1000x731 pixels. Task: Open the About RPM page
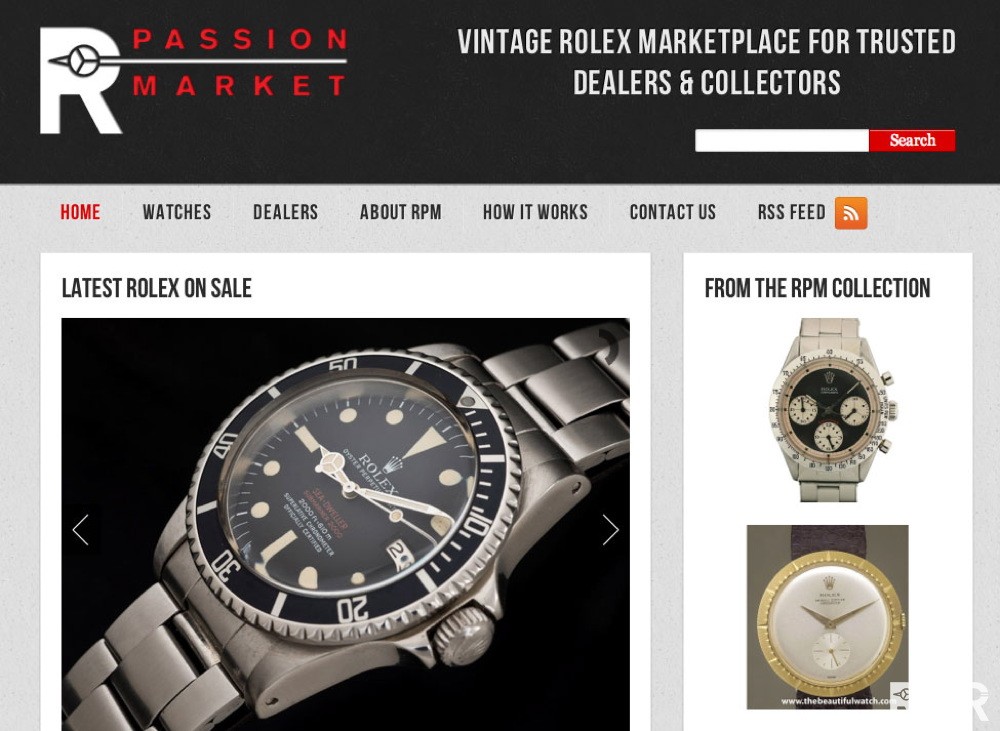(x=401, y=212)
